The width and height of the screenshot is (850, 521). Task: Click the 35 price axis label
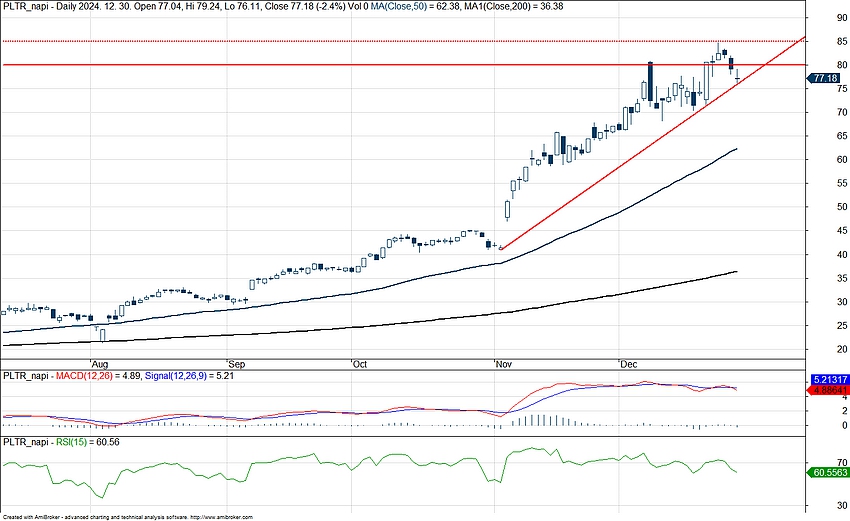point(842,279)
